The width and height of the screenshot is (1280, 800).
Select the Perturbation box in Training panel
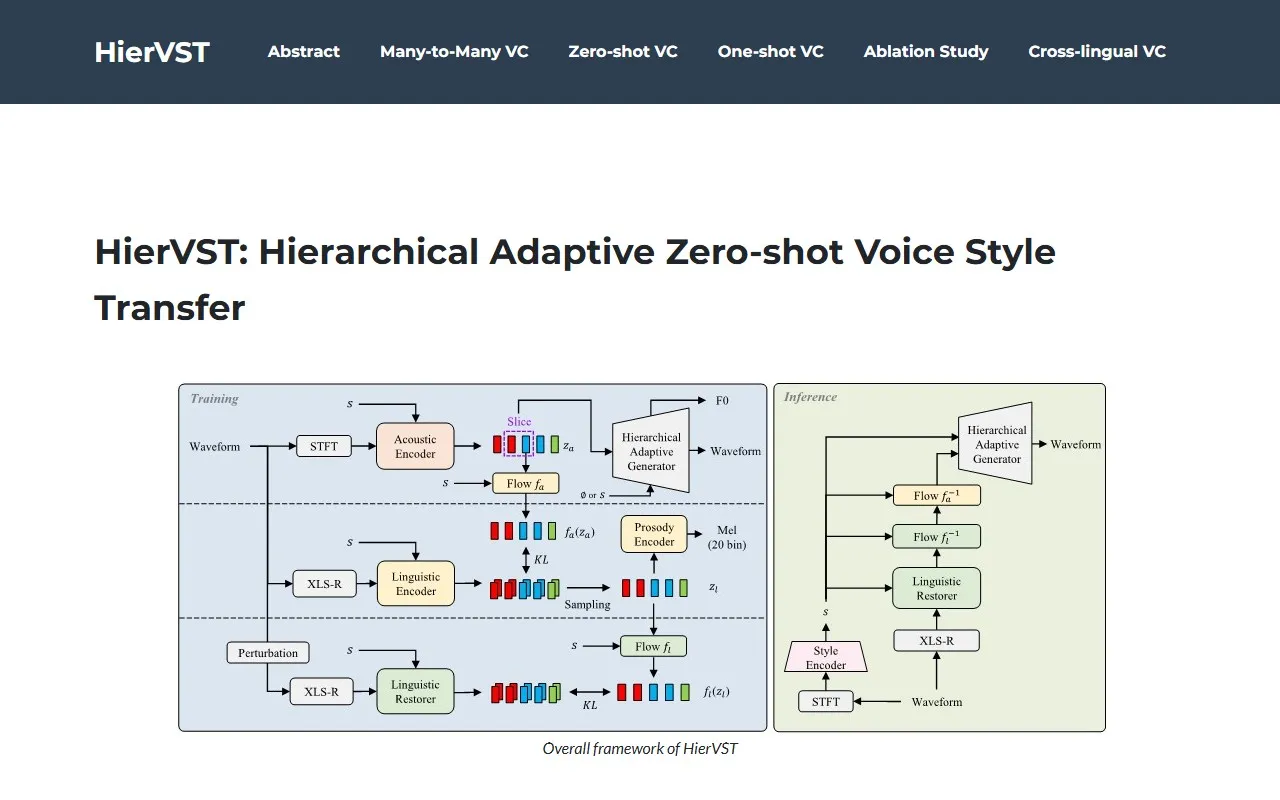[x=268, y=653]
